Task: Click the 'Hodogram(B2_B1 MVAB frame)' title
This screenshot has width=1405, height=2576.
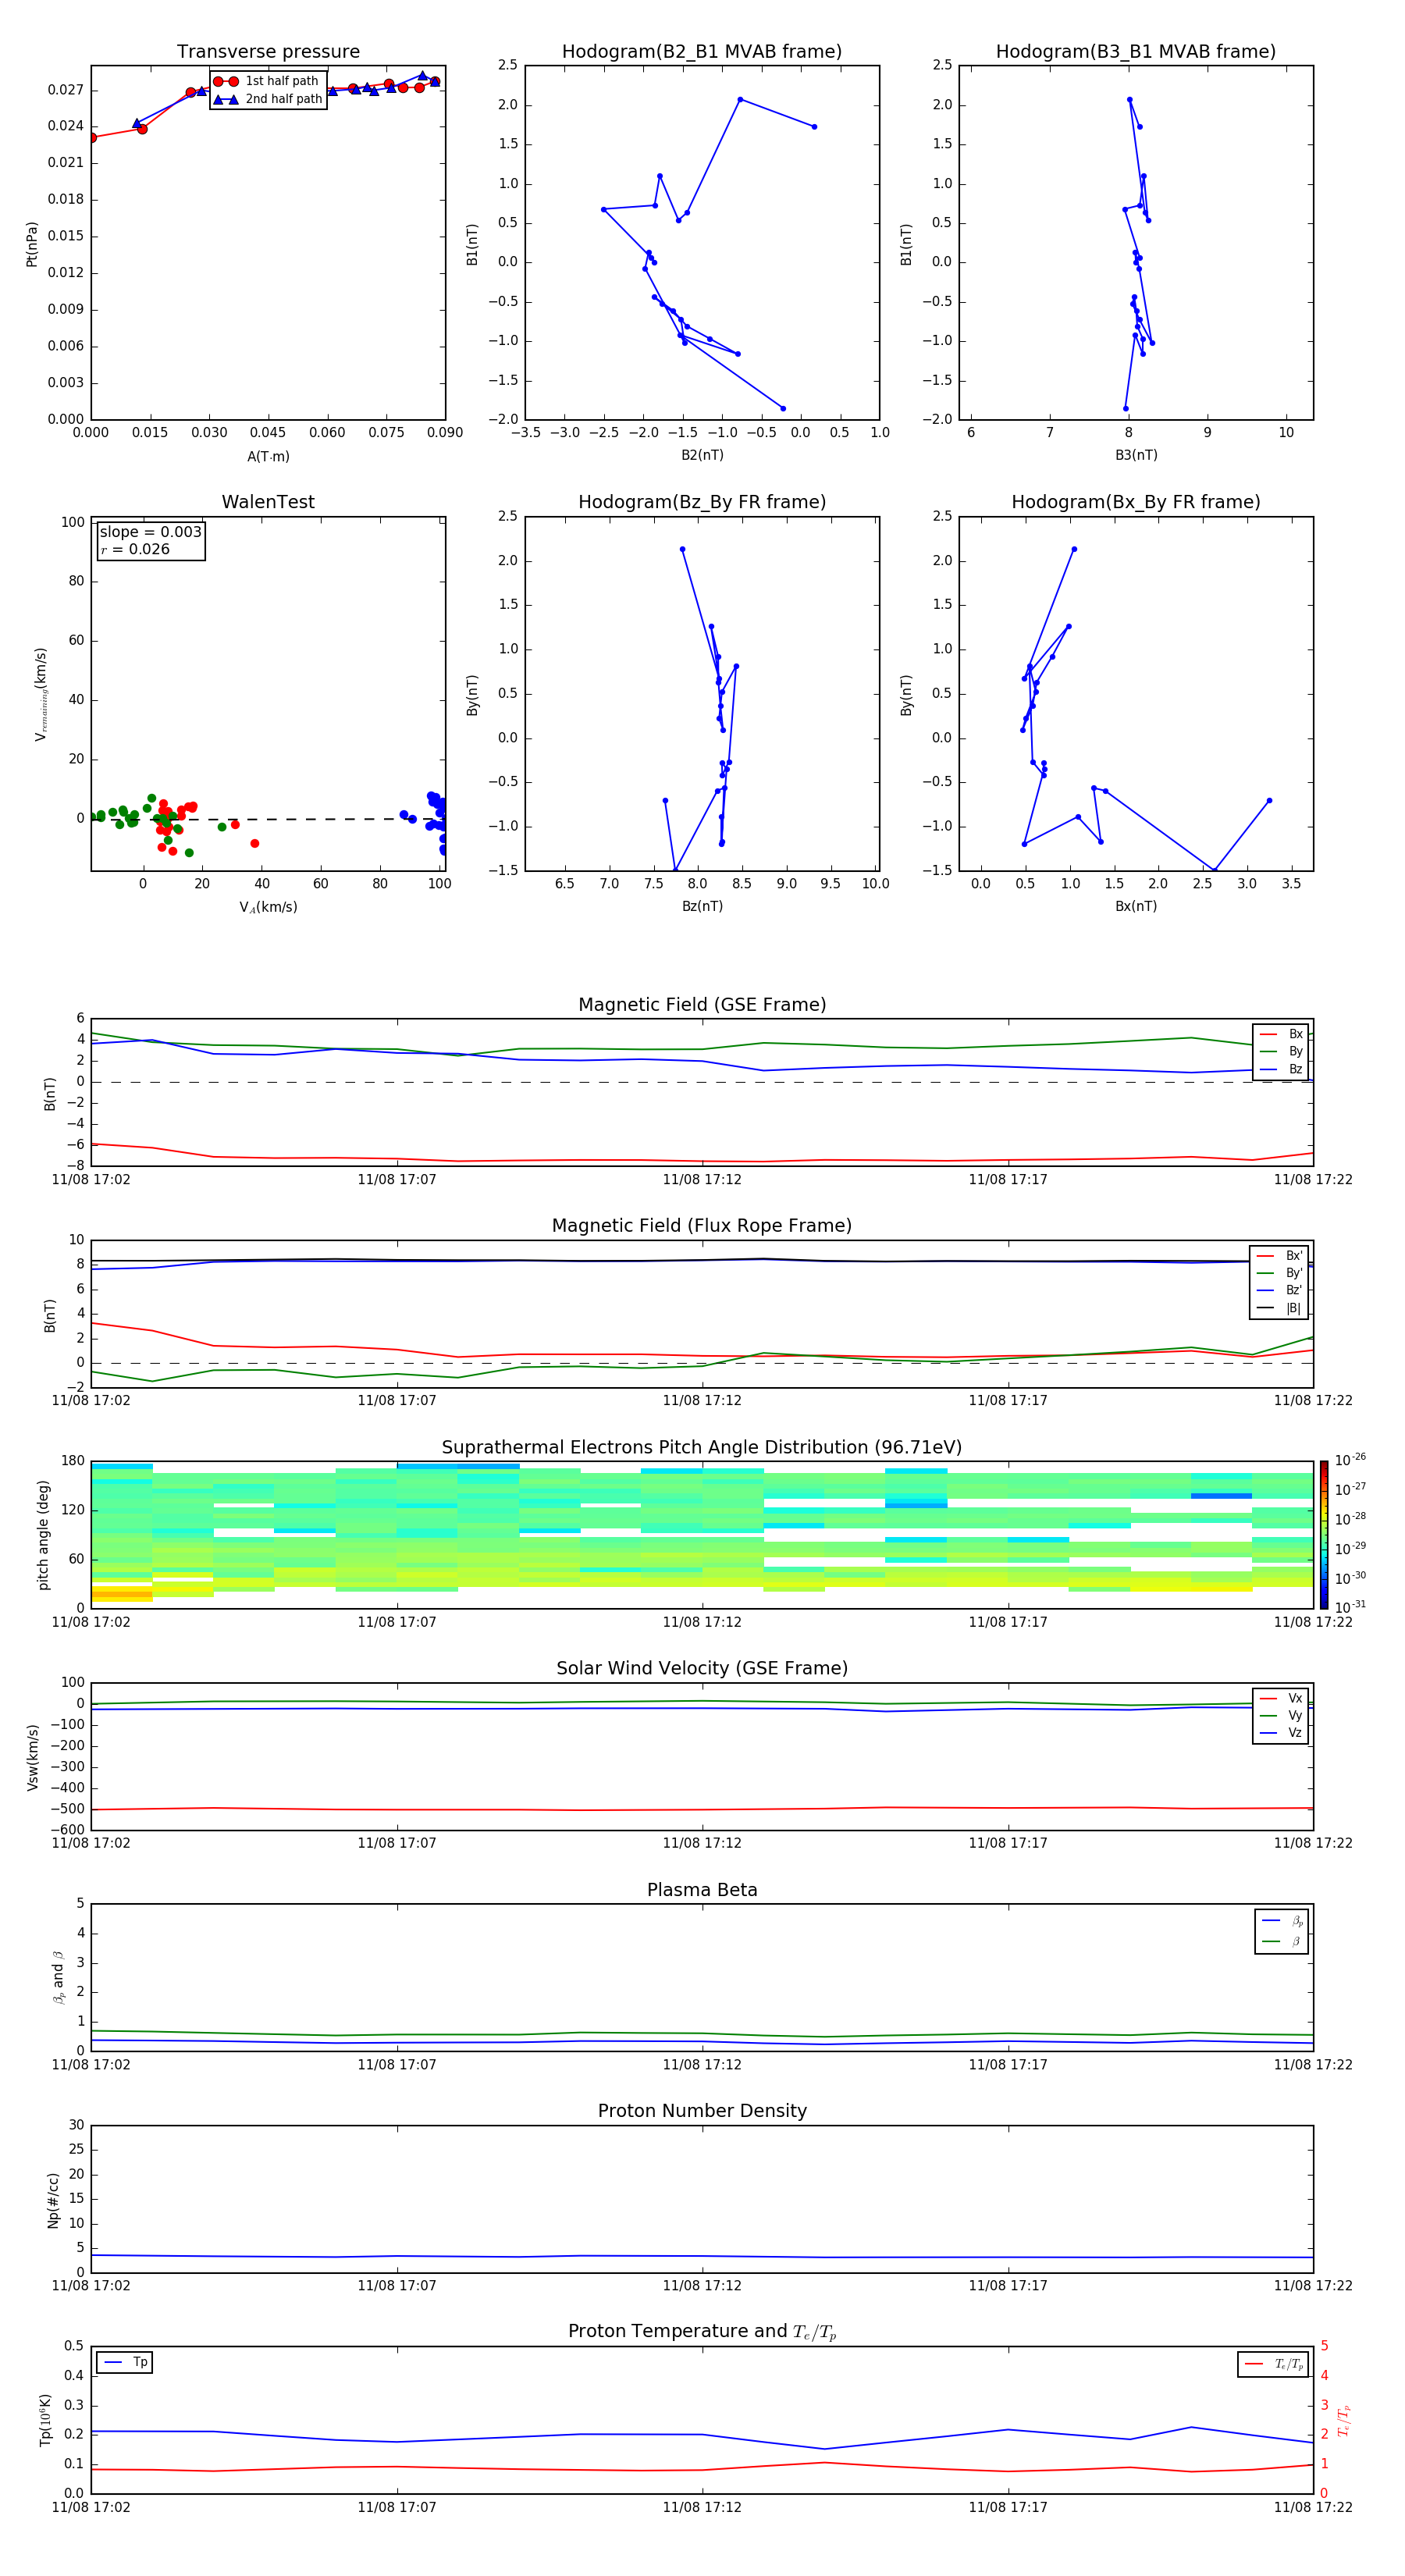Action: coord(702,51)
